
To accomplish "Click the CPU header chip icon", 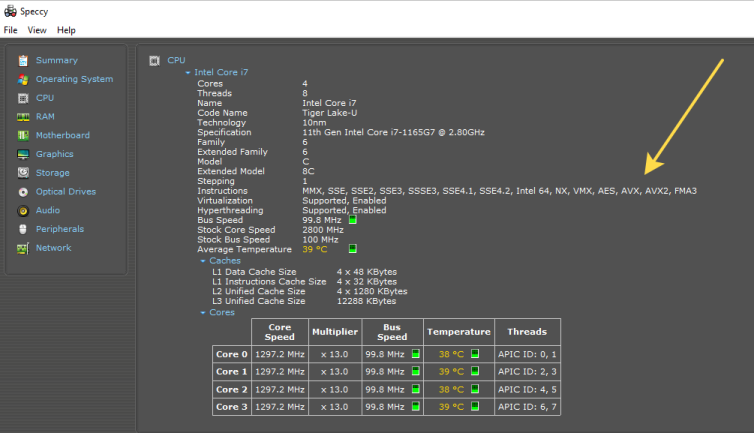I will point(154,61).
